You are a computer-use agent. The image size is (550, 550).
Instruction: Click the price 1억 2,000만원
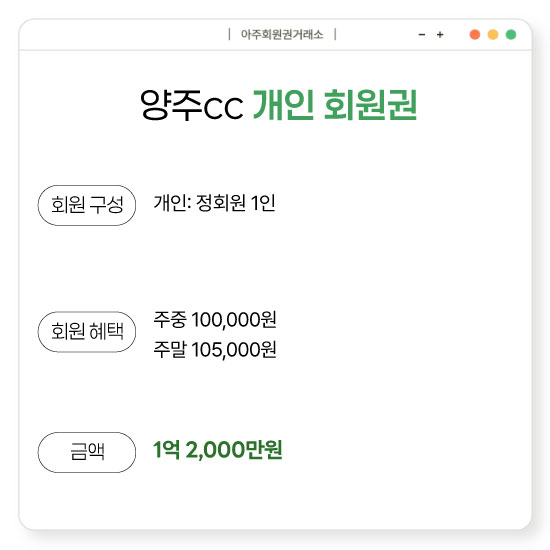(x=217, y=450)
